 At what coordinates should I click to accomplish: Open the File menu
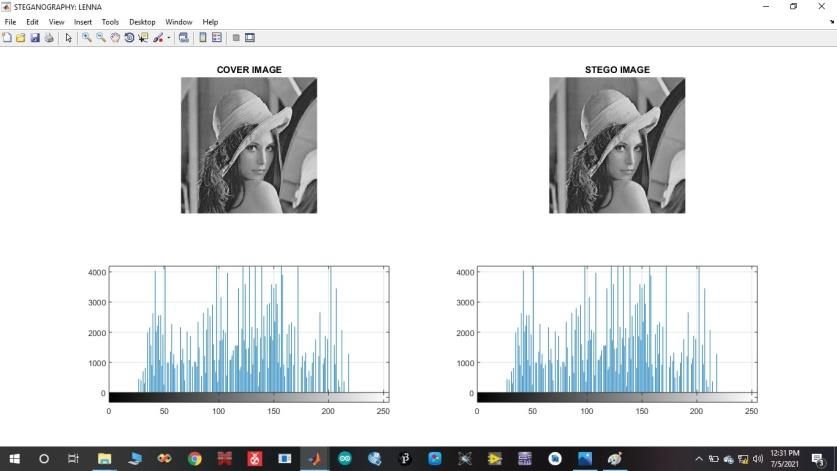point(10,22)
